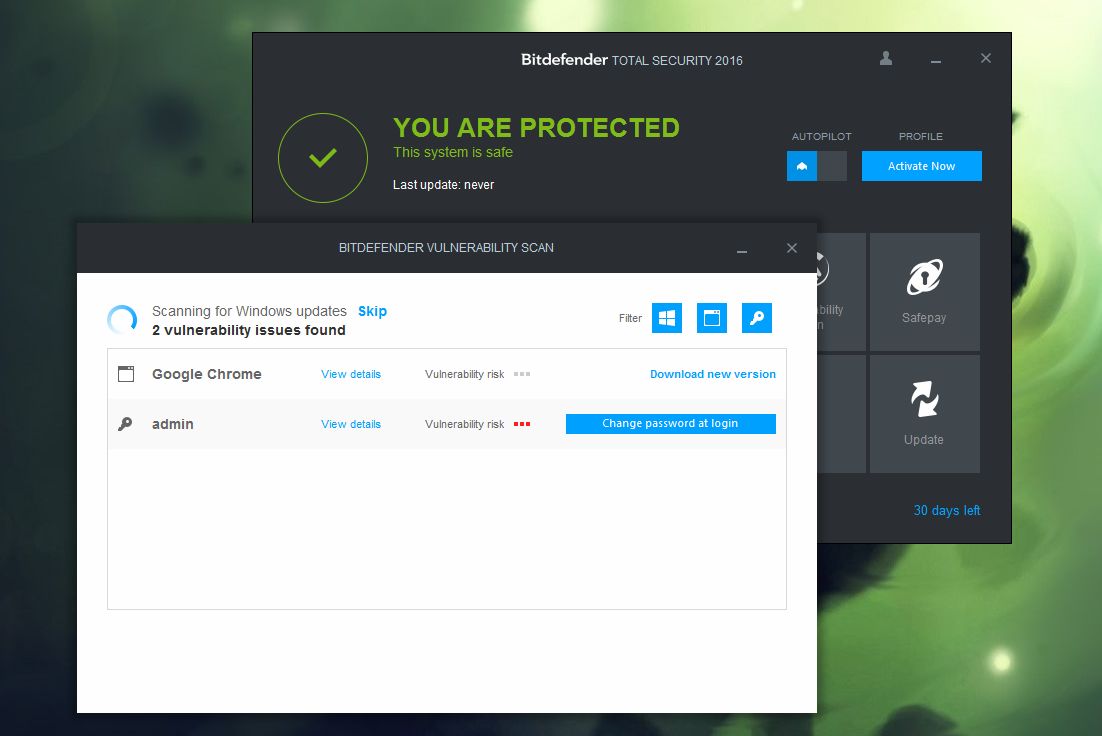Image resolution: width=1102 pixels, height=736 pixels.
Task: Filter by weak passwords key icon
Action: pos(756,318)
